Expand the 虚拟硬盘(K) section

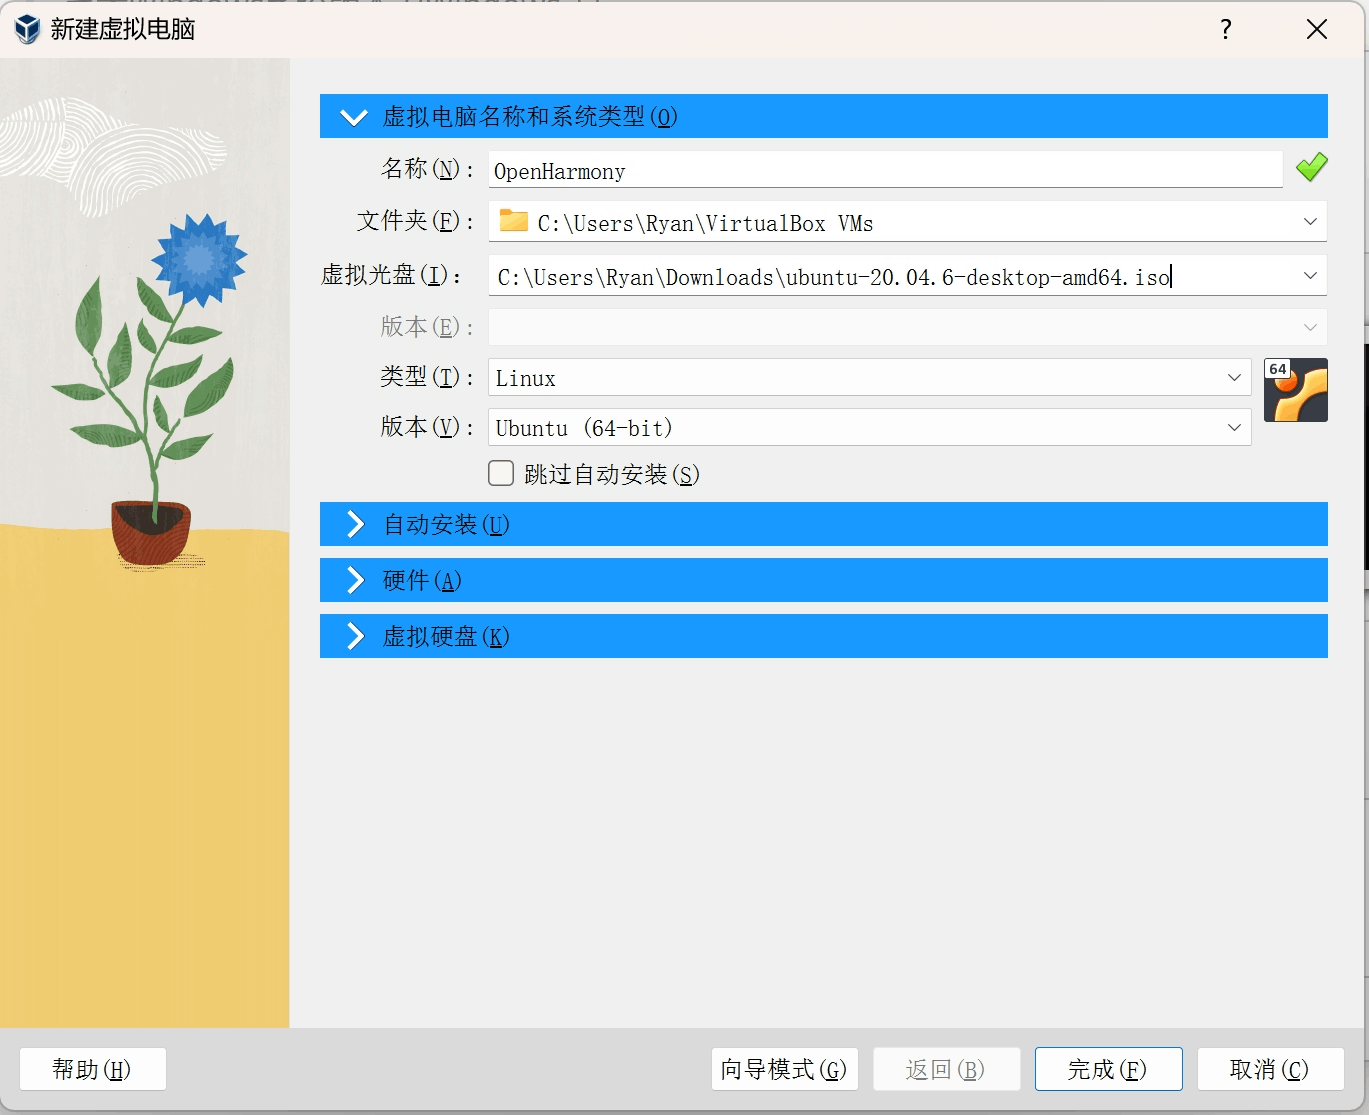824,636
